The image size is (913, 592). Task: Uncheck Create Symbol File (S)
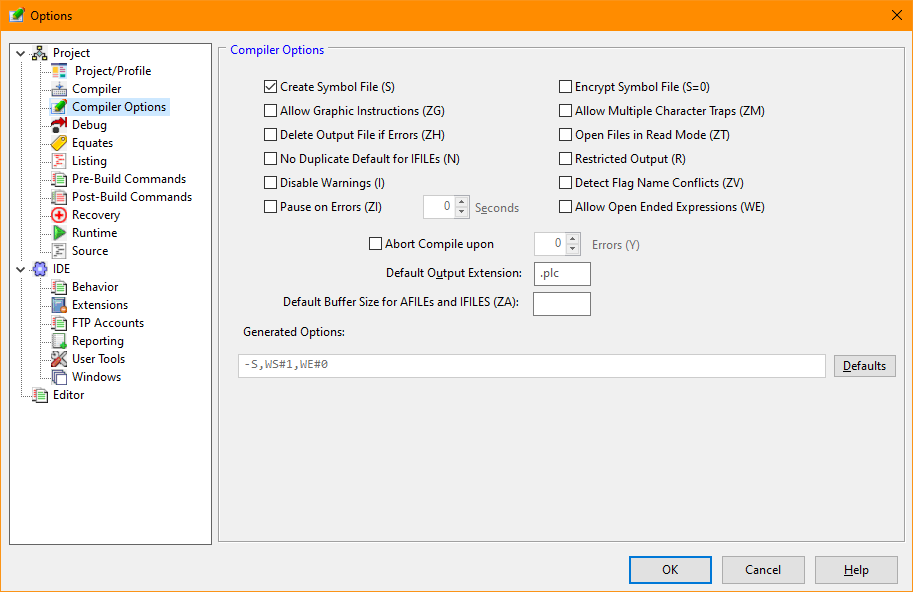click(270, 87)
